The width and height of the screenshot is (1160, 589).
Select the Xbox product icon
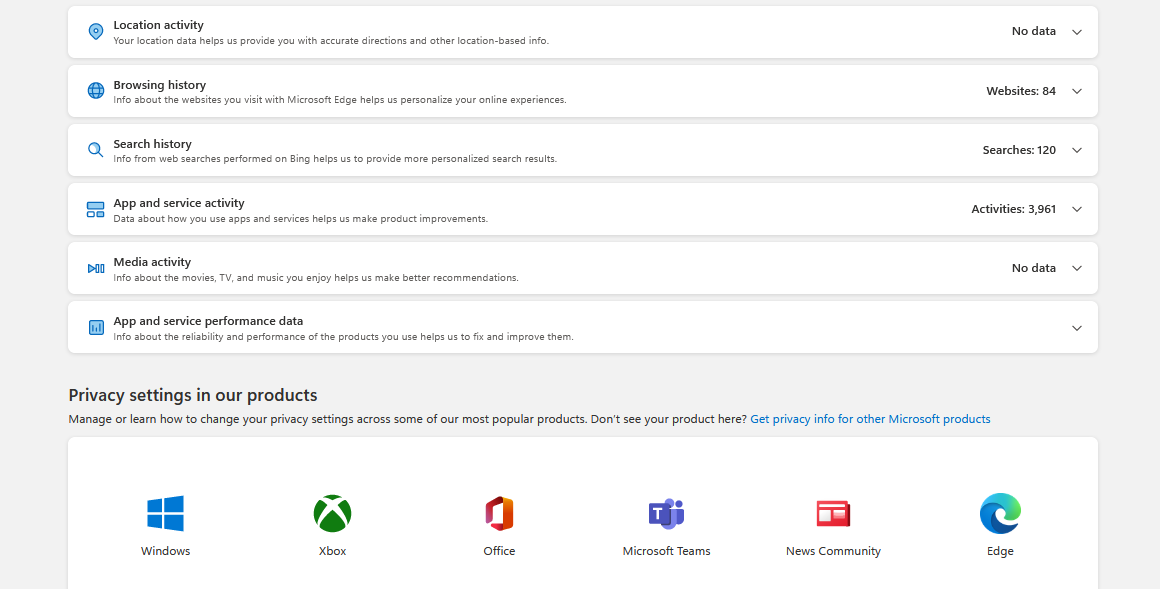[x=332, y=513]
